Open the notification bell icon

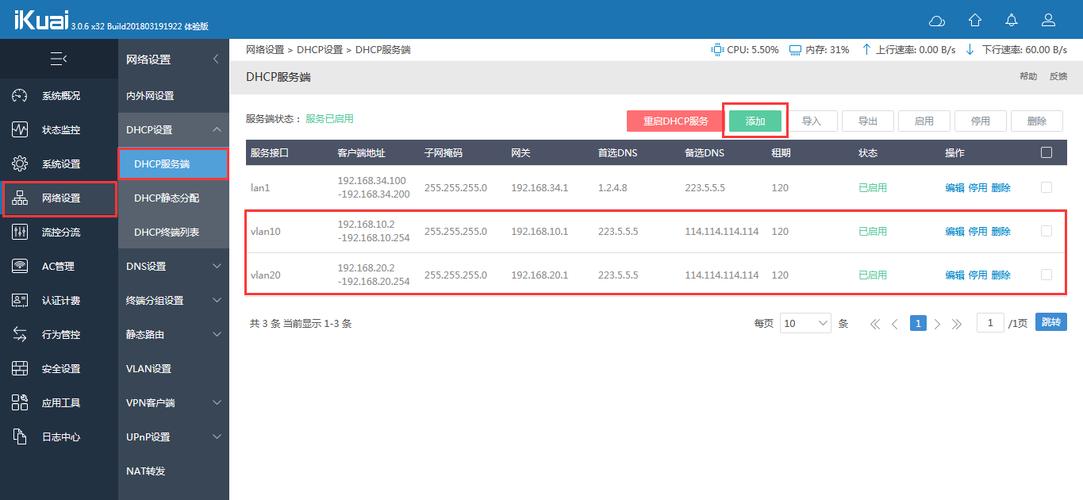click(x=1012, y=20)
